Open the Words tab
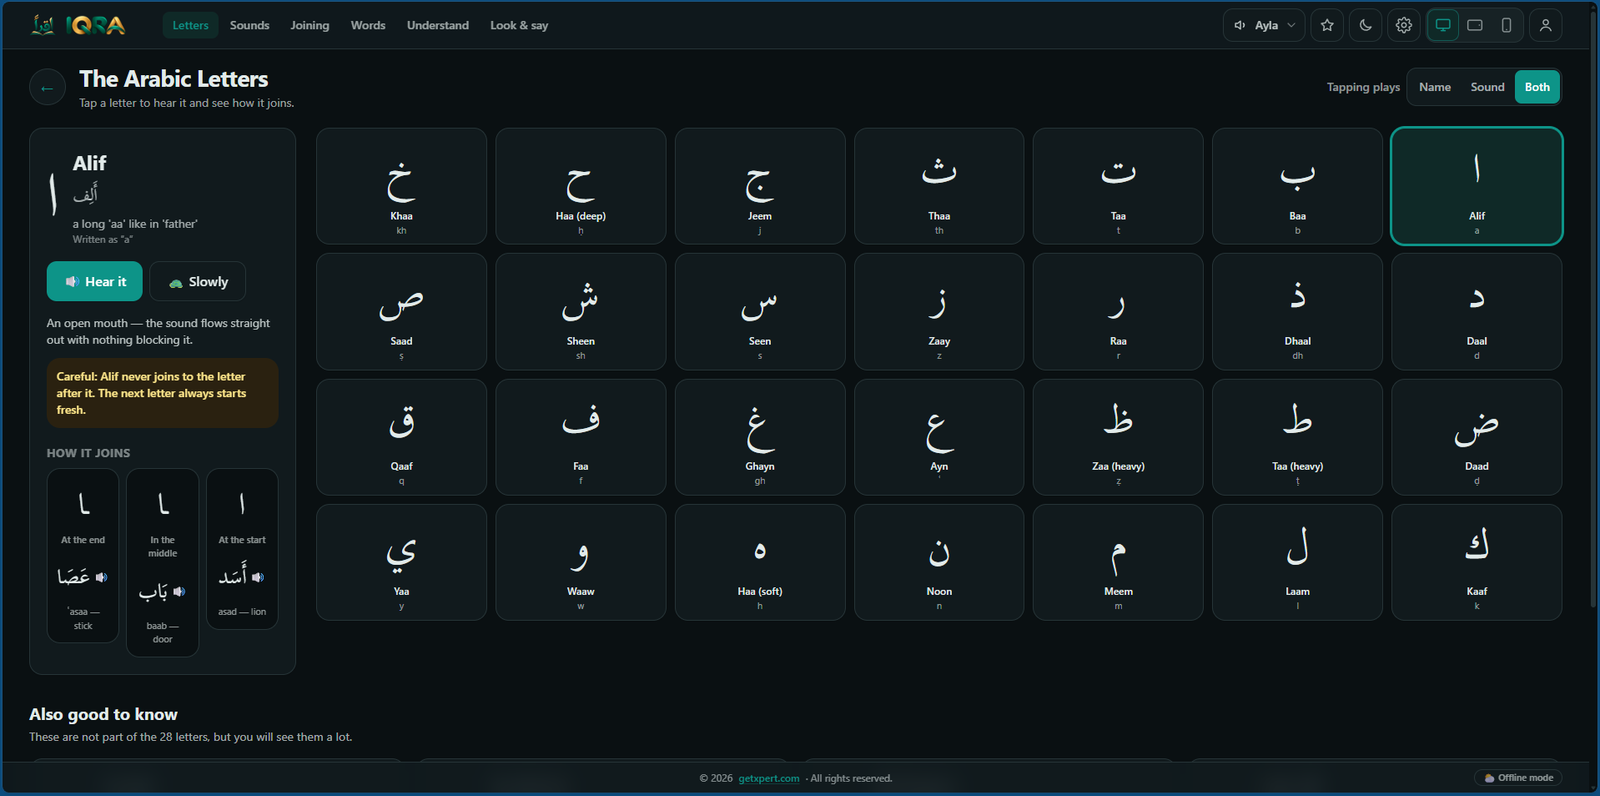1600x796 pixels. pos(368,25)
